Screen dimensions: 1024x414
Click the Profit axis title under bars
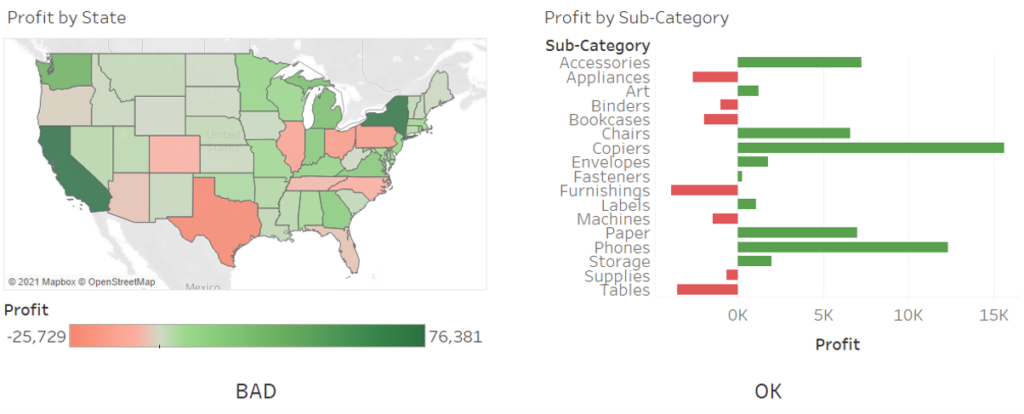838,344
